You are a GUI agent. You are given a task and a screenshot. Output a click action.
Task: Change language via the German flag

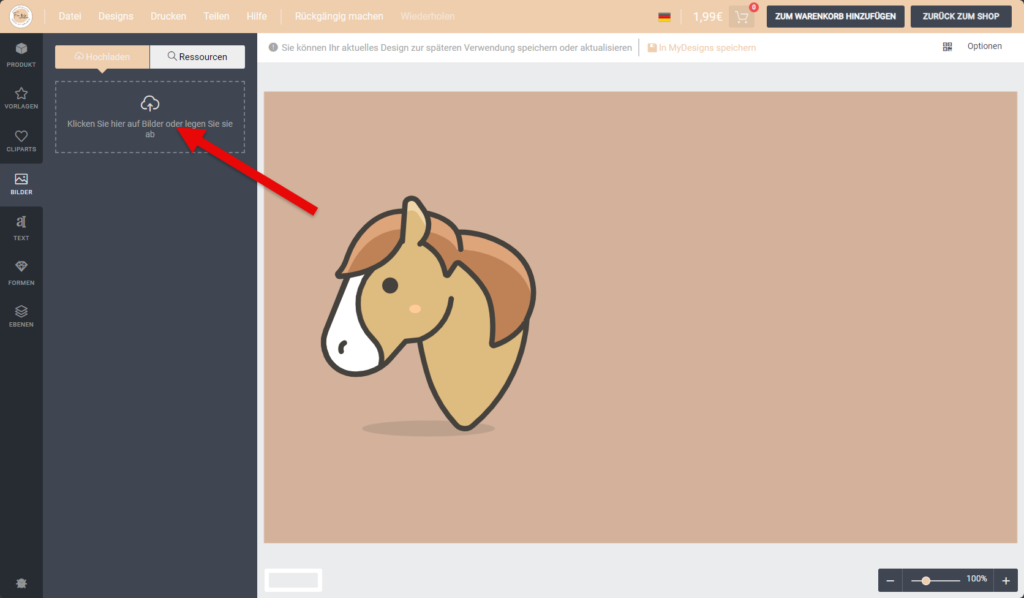click(664, 17)
